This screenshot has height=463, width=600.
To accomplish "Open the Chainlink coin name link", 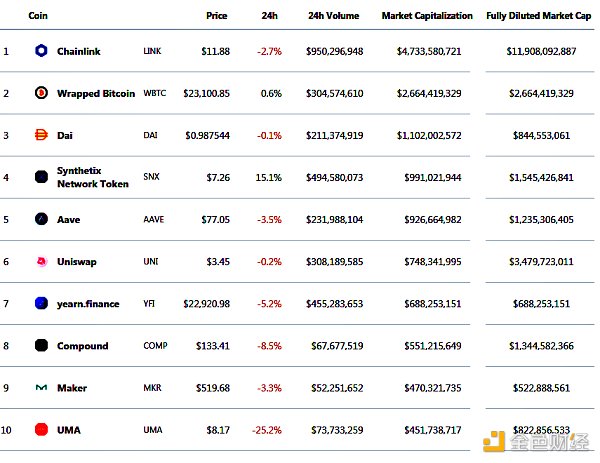I will click(80, 51).
